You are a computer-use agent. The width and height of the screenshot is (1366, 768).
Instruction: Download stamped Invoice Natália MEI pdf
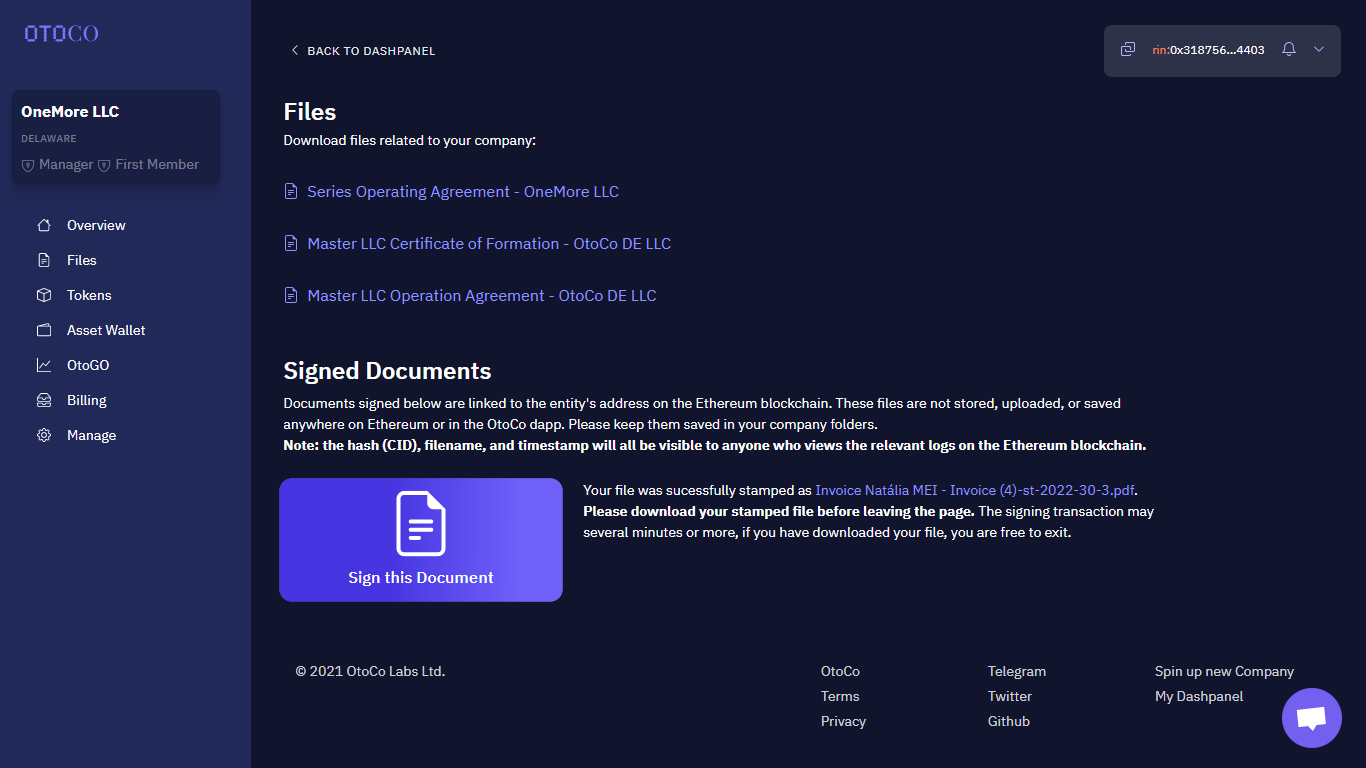pyautogui.click(x=975, y=490)
